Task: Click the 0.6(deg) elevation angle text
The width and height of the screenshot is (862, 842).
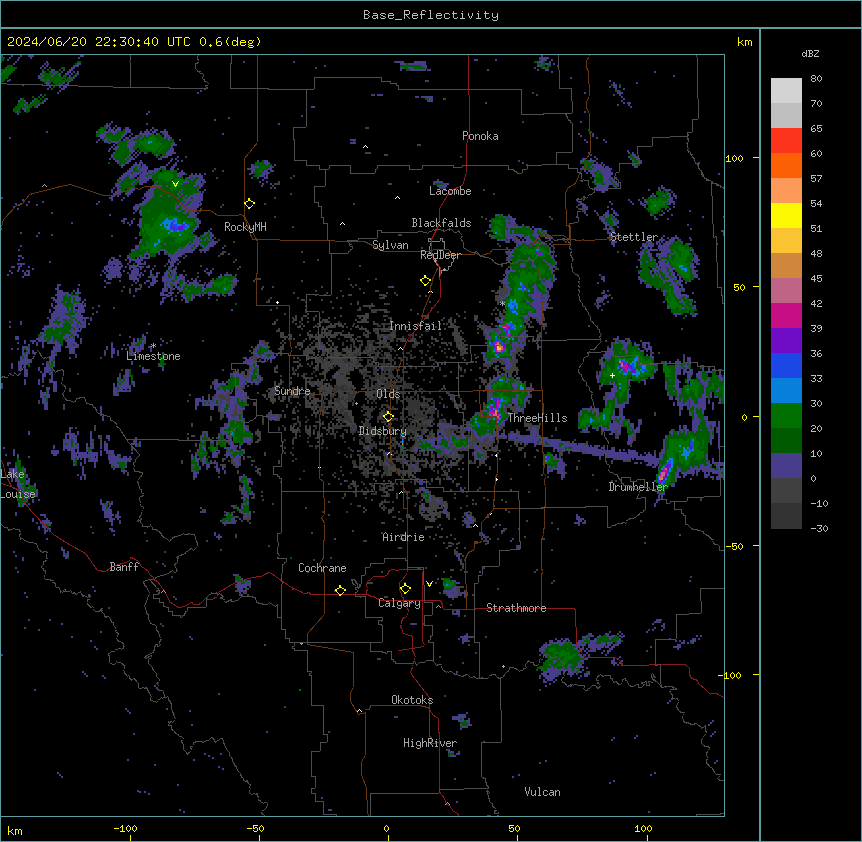Action: (x=230, y=42)
